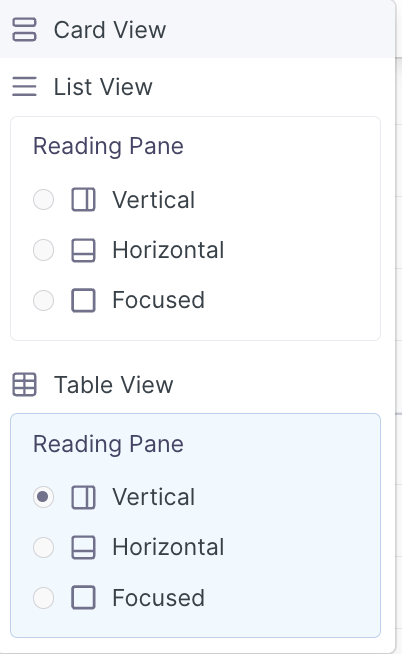The width and height of the screenshot is (402, 654).
Task: Click the List View hamburger-lines icon
Action: click(x=25, y=87)
